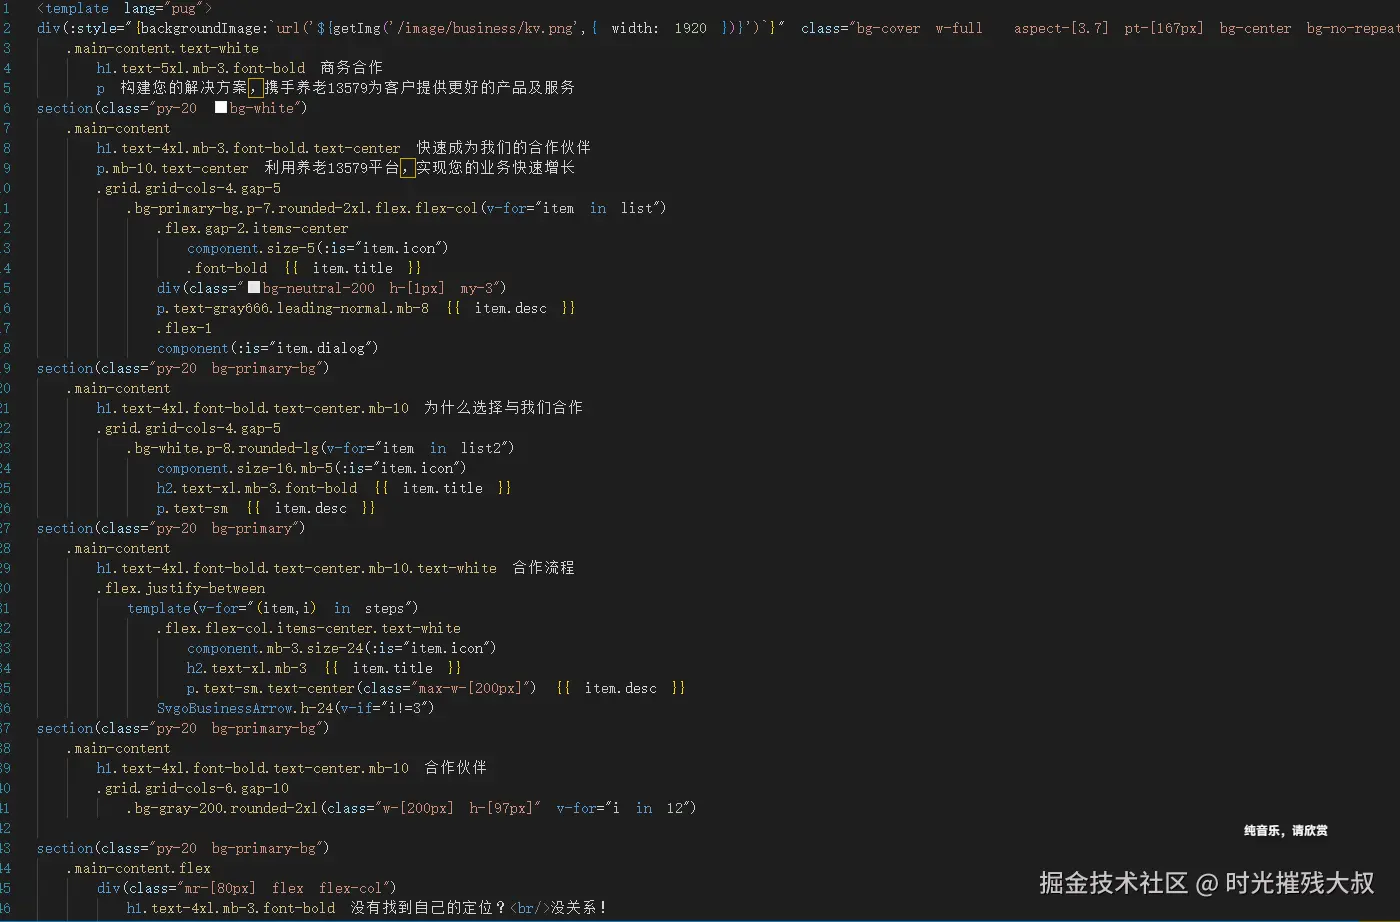Click the bg-neutral-200 inline color preview
The image size is (1400, 922).
point(254,287)
